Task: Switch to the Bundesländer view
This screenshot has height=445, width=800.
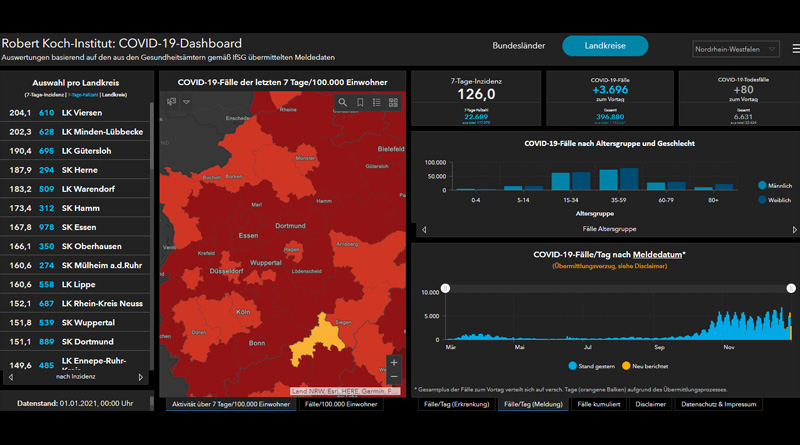Action: [518, 45]
